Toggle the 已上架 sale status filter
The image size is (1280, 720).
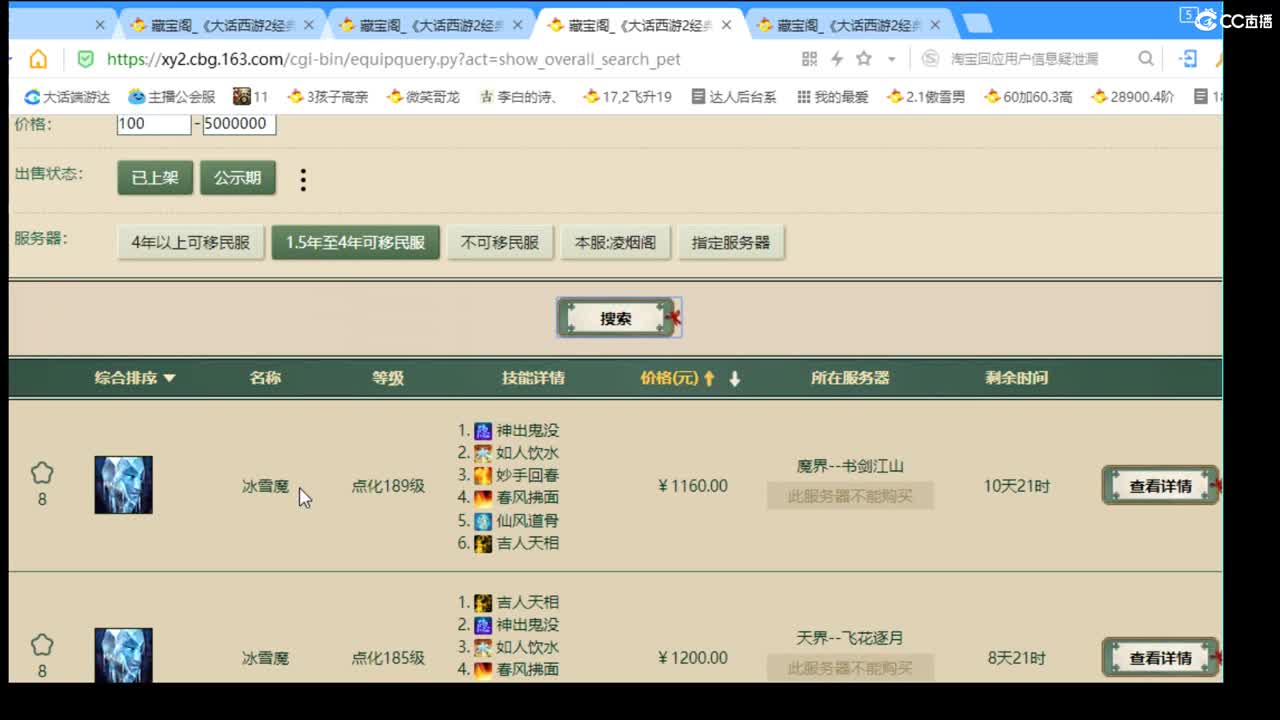[155, 177]
